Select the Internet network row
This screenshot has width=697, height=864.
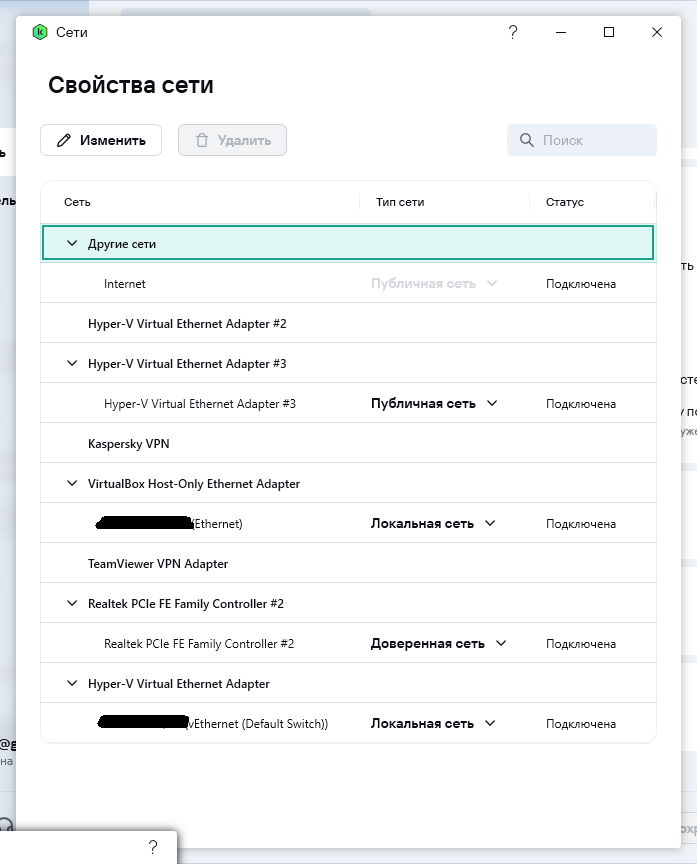click(348, 283)
